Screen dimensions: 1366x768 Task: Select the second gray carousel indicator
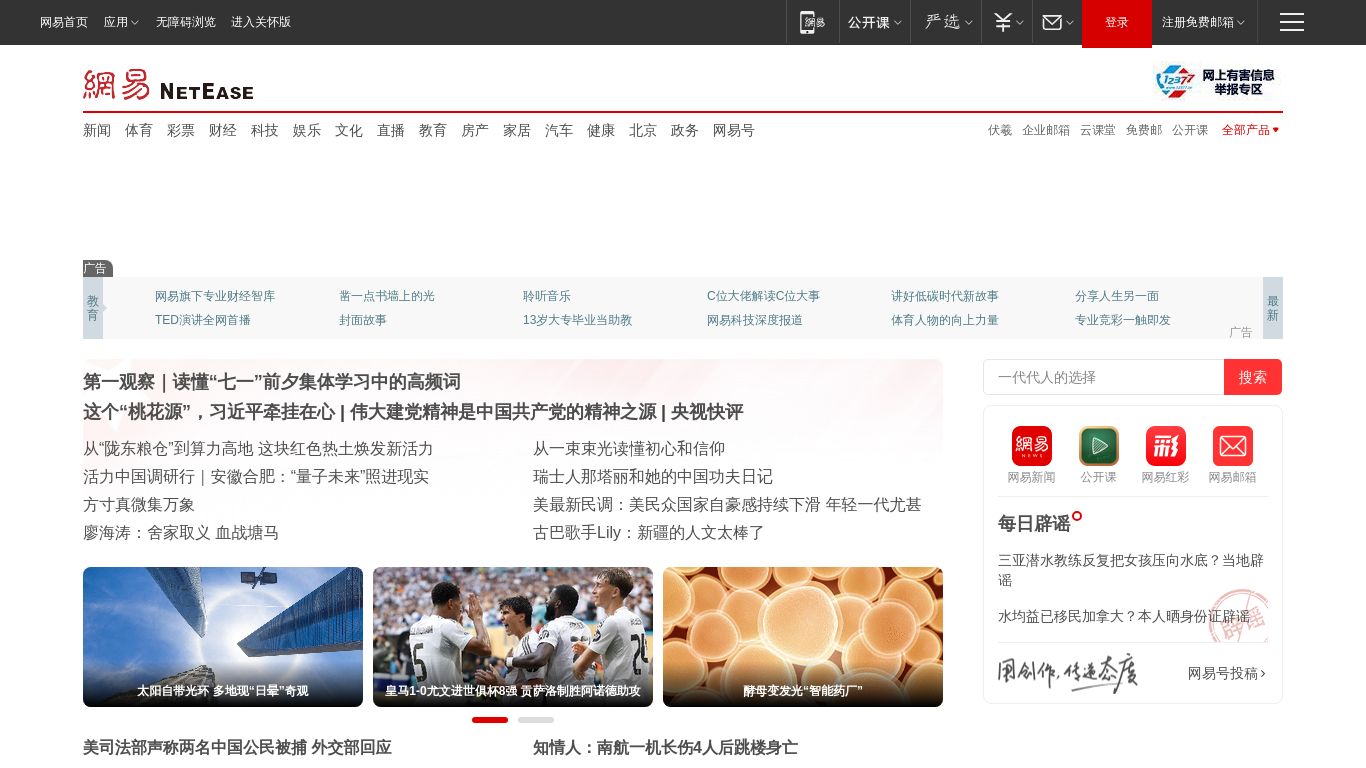[x=536, y=720]
